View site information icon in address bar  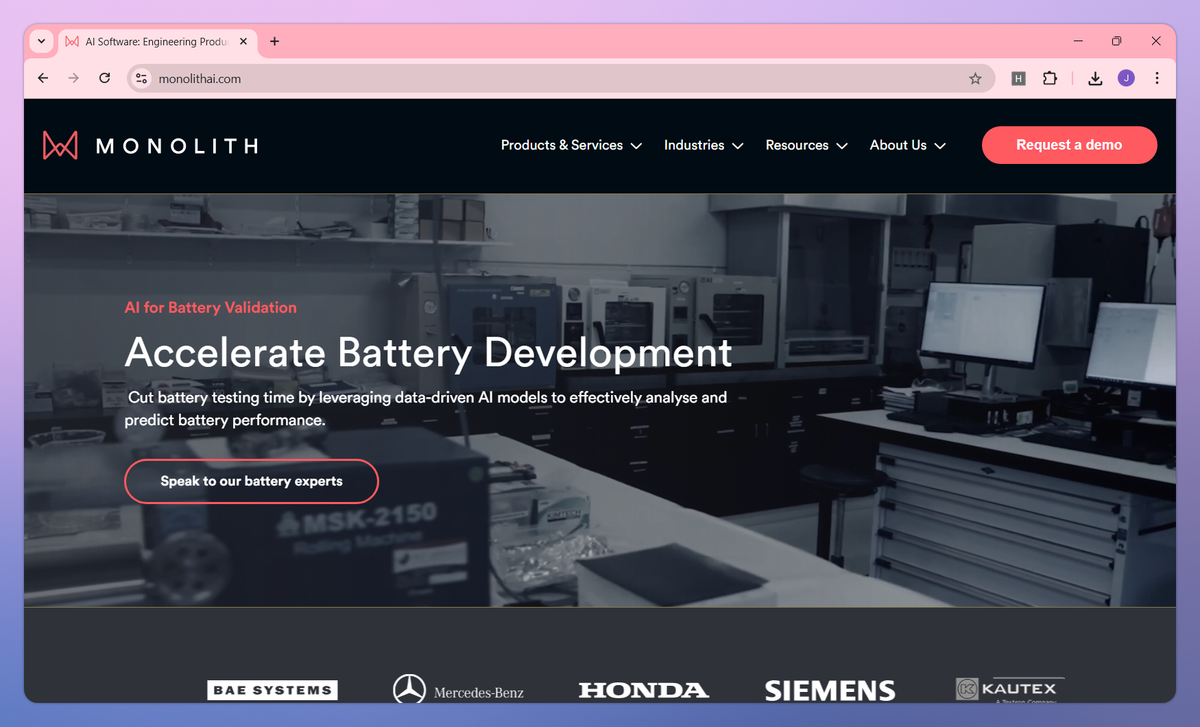tap(141, 78)
